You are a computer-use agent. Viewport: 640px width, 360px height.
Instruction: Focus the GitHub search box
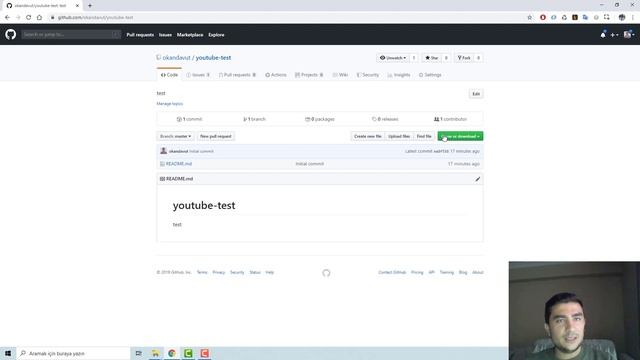click(71, 35)
